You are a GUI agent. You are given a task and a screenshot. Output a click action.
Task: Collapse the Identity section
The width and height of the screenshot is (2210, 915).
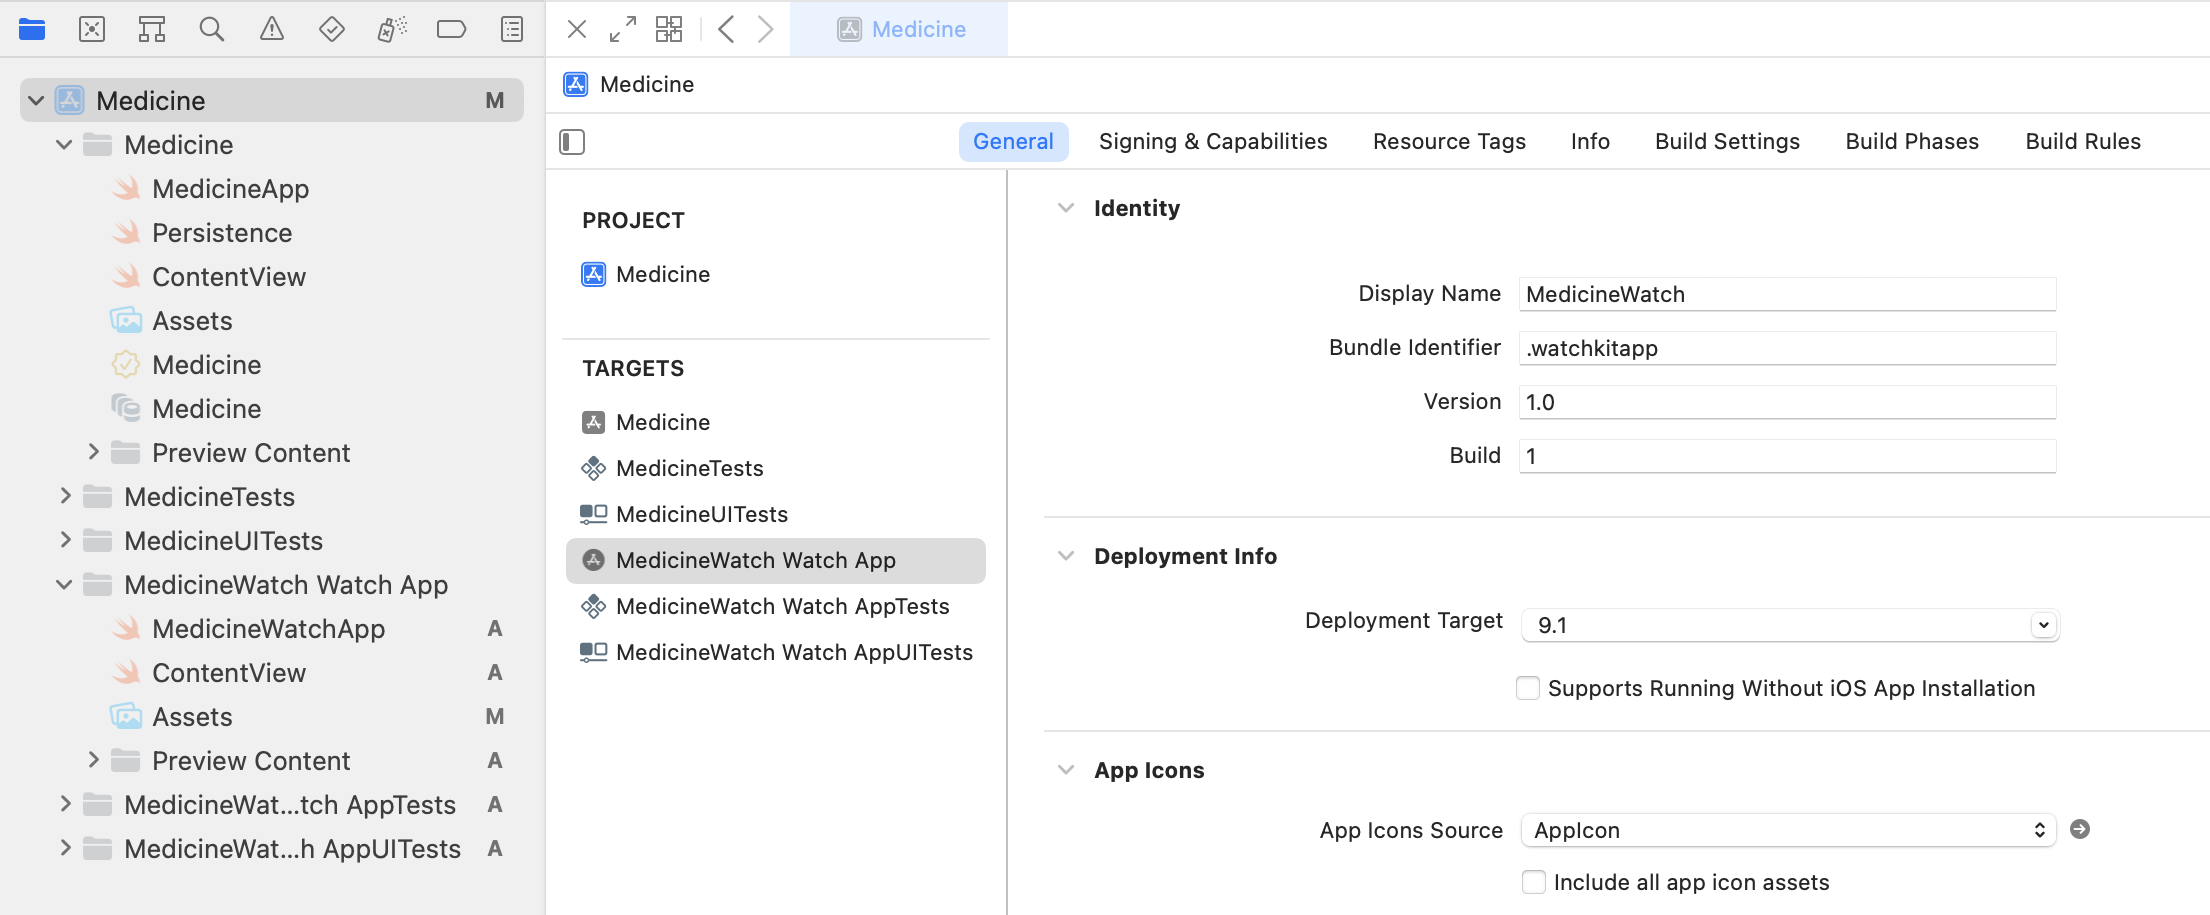point(1066,208)
